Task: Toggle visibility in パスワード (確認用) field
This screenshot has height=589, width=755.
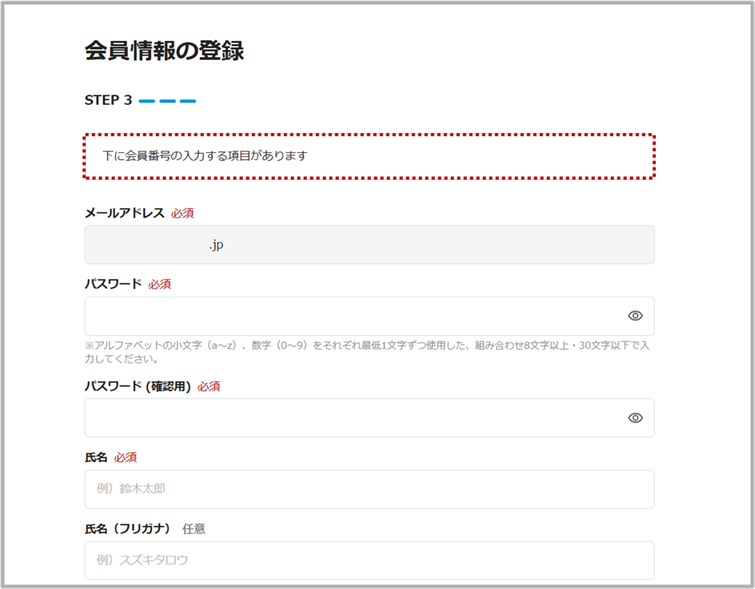Action: (635, 418)
